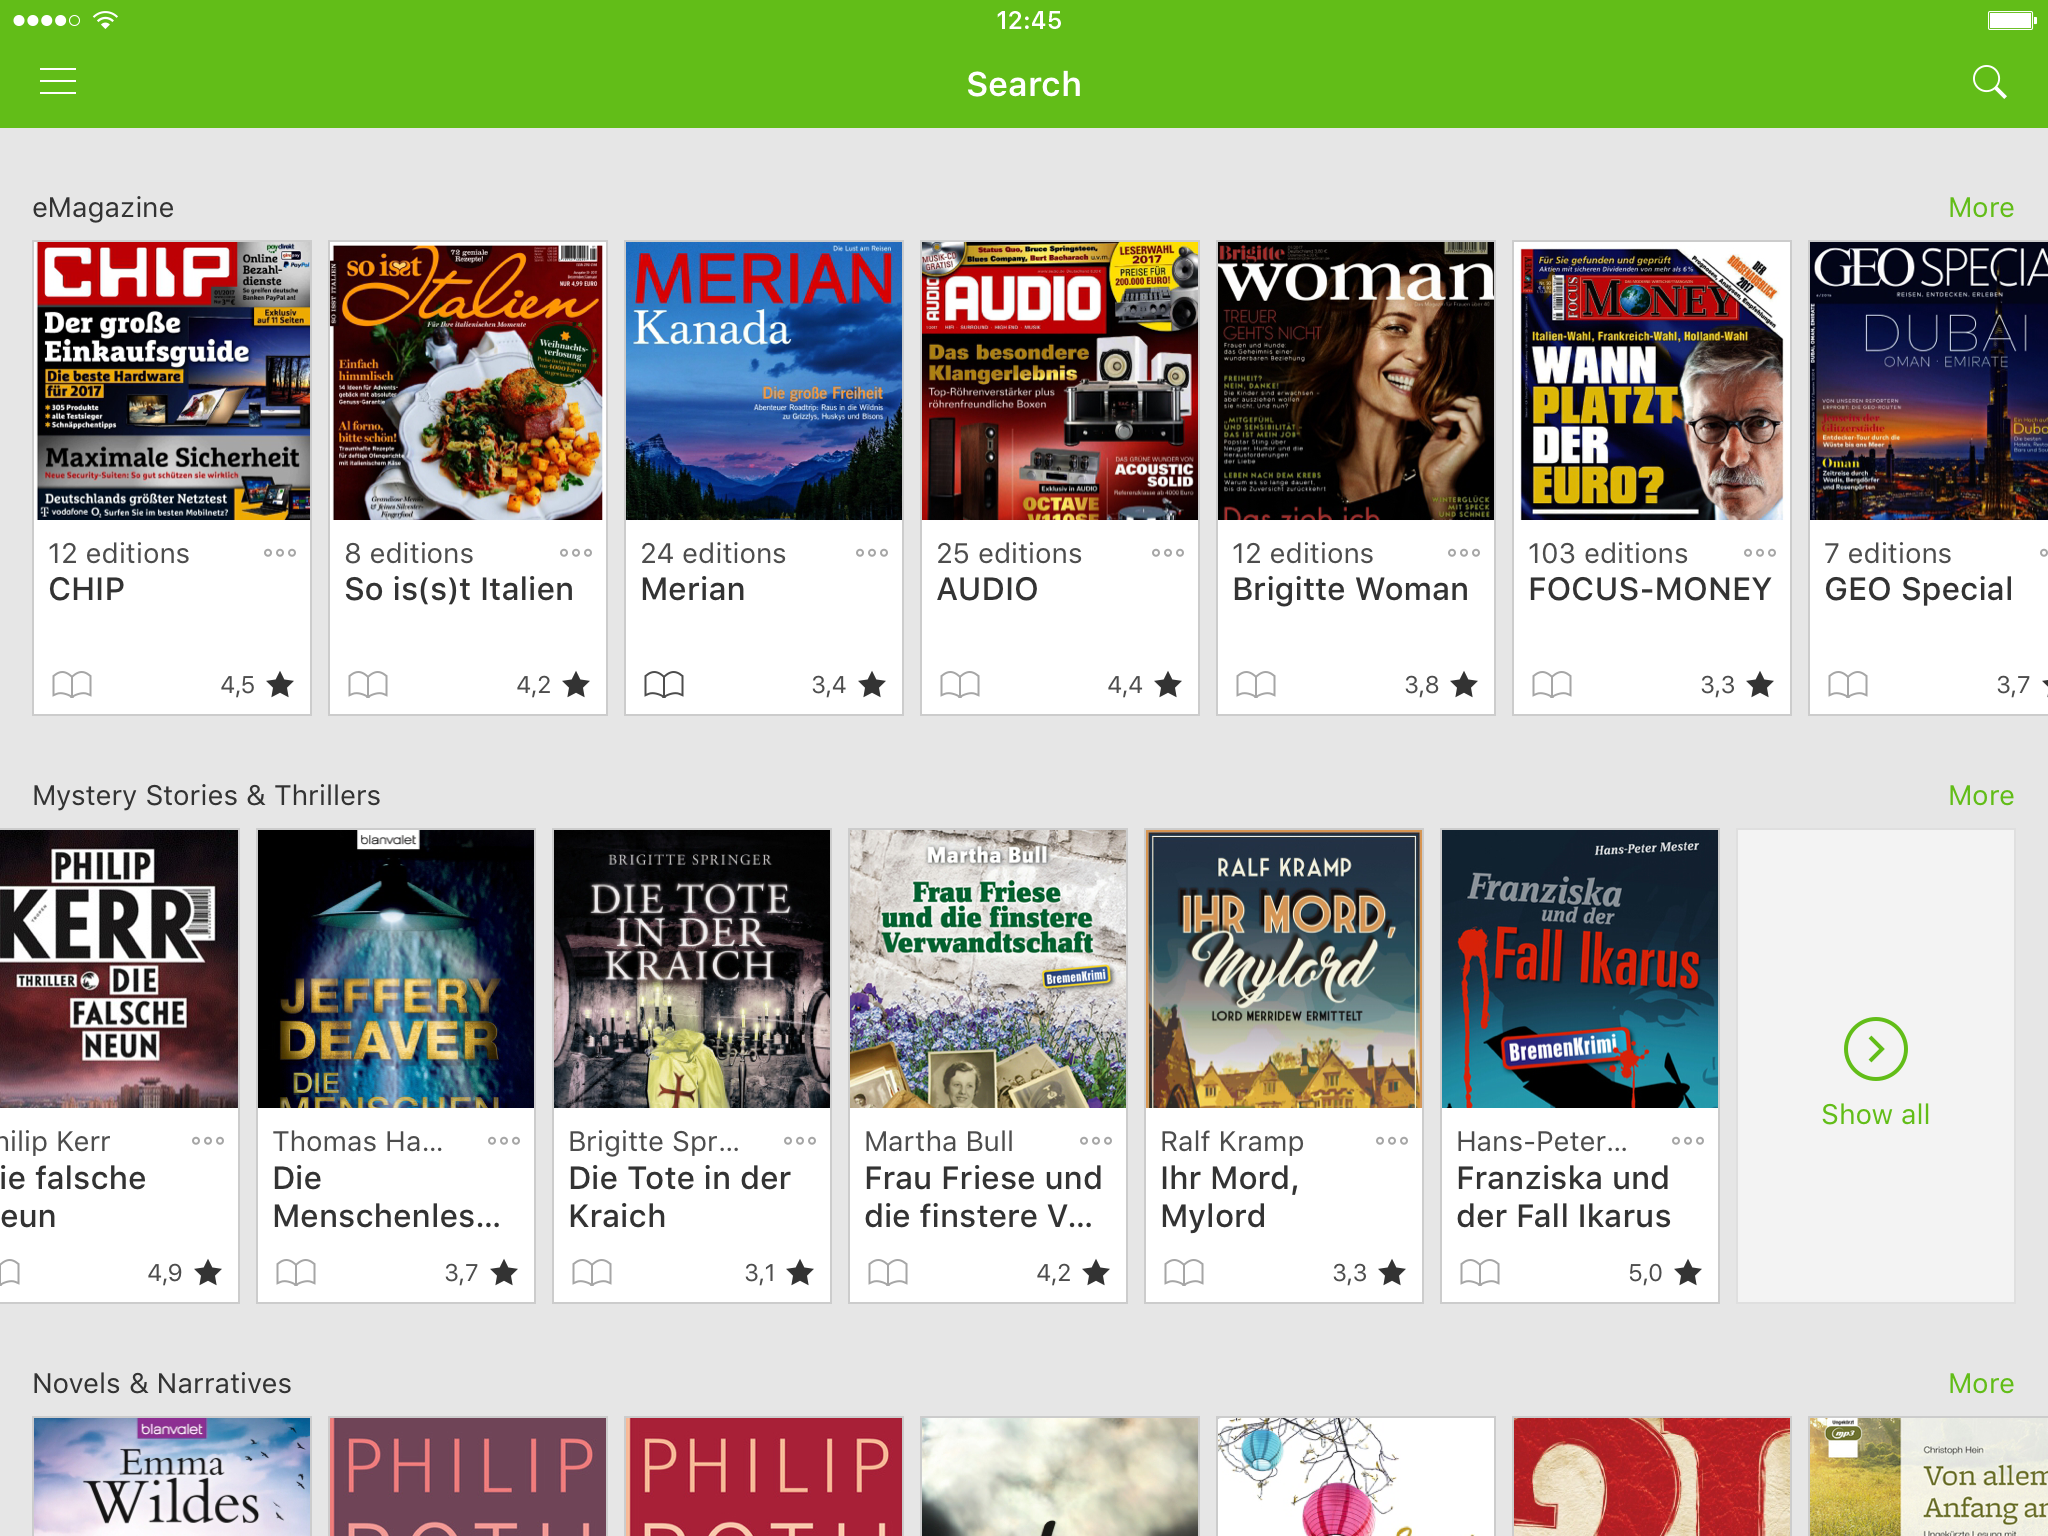Screen dimensions: 2048x1536
Task: Open the book icon on CHIP card
Action: click(72, 685)
